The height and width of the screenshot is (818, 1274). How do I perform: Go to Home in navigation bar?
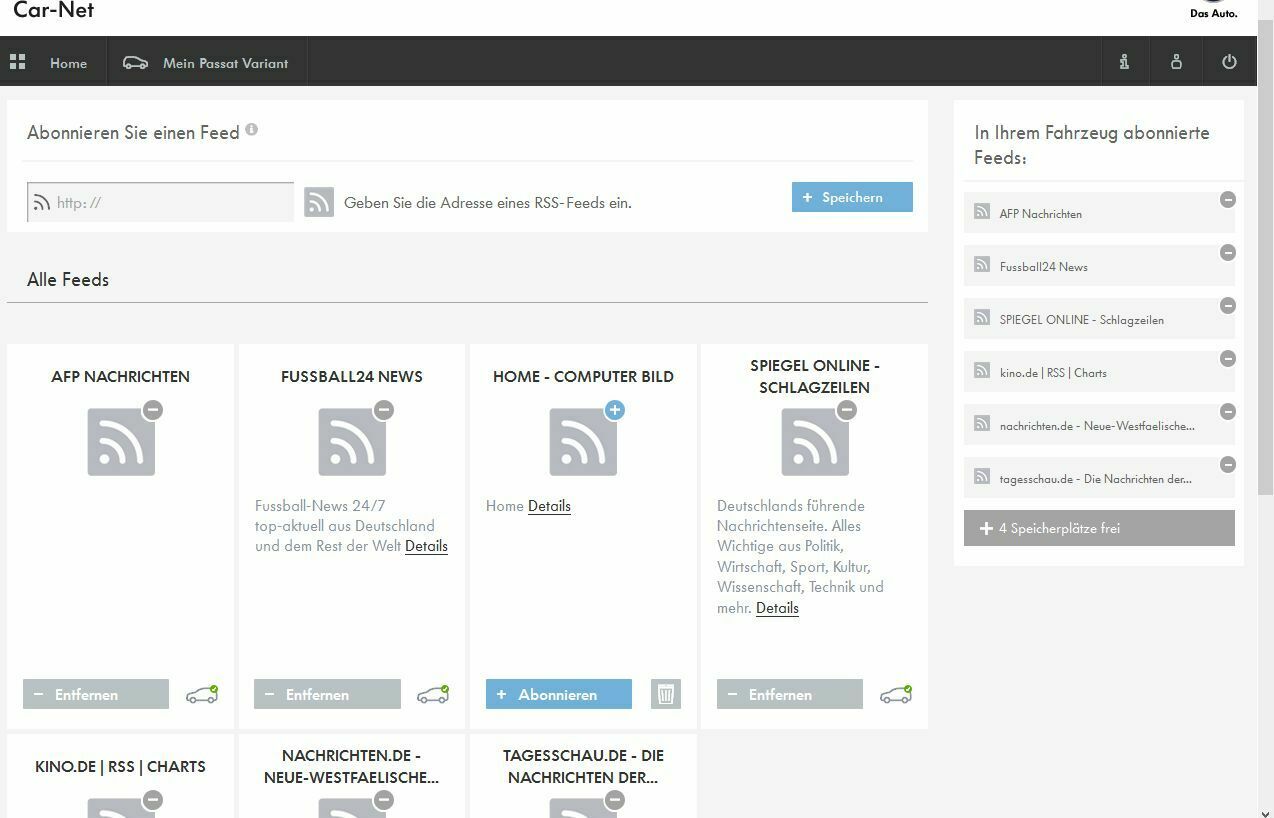[x=68, y=63]
